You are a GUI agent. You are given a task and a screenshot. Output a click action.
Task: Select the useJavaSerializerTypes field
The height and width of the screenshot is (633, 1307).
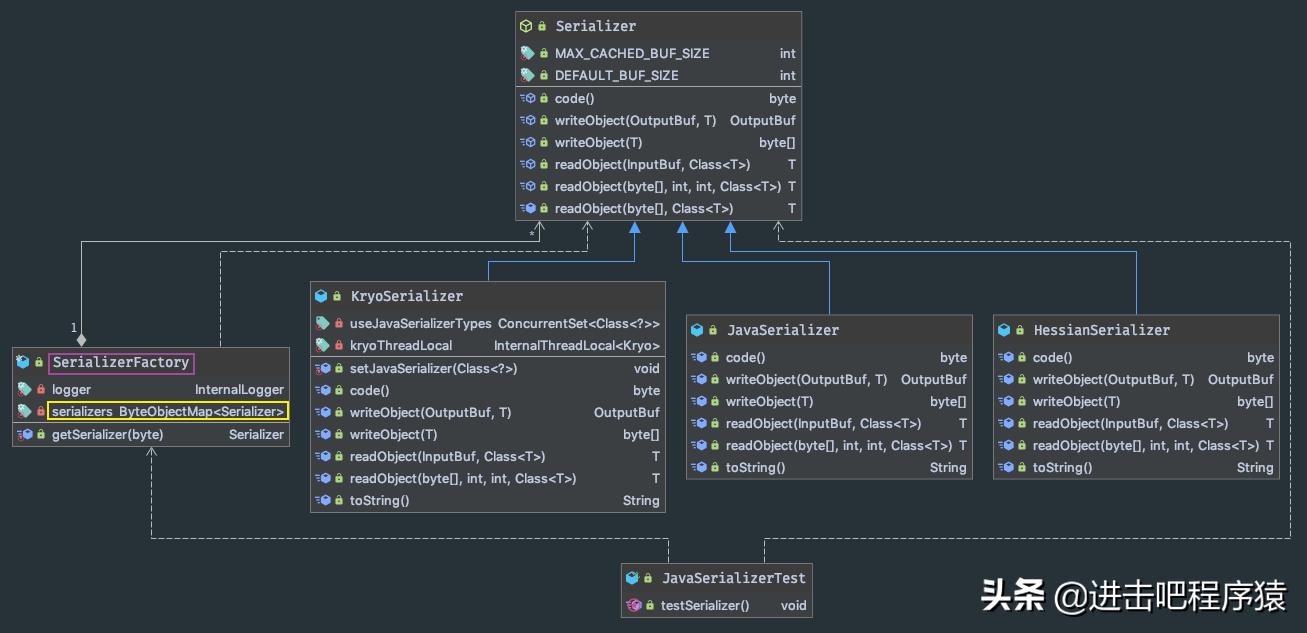tap(420, 323)
